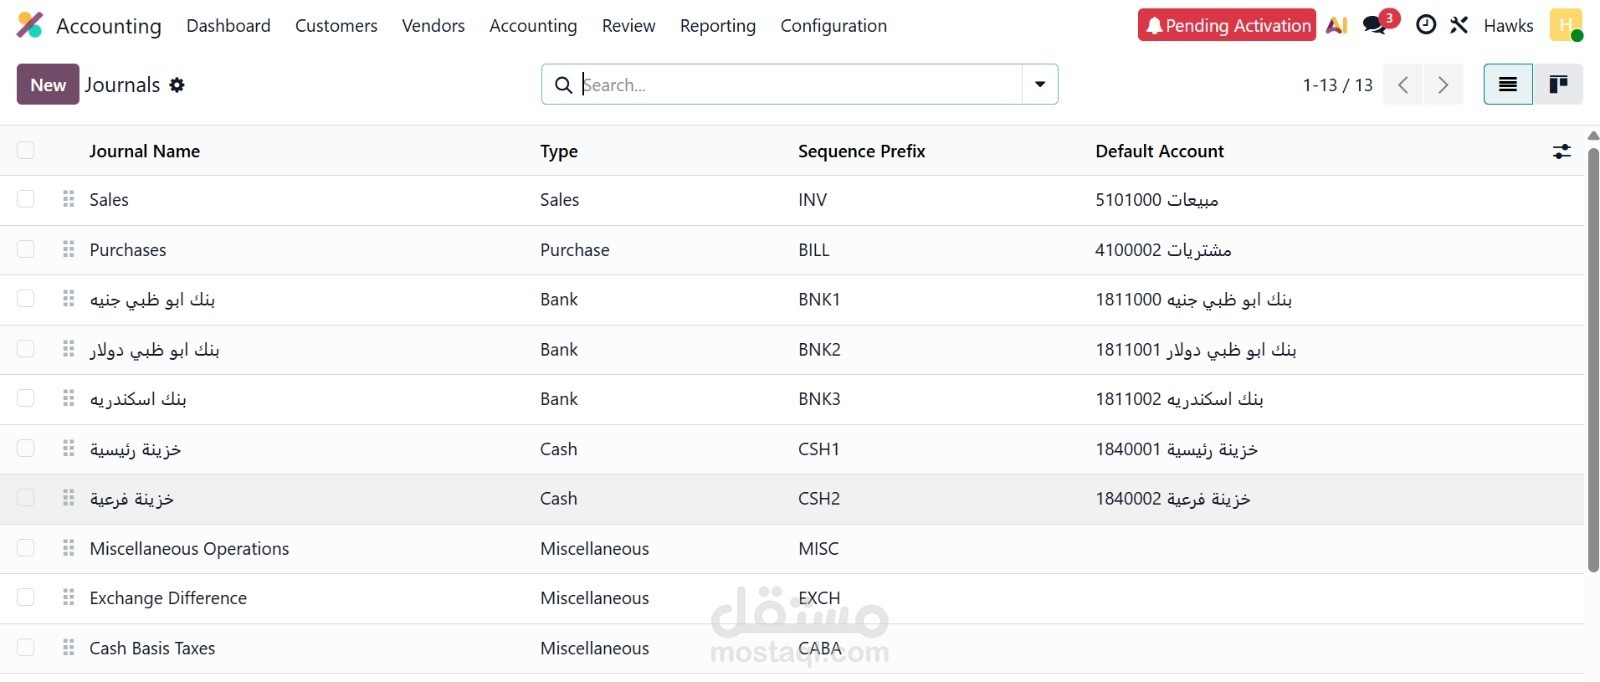
Task: Click drag handle of BNK2 row
Action: pos(68,349)
